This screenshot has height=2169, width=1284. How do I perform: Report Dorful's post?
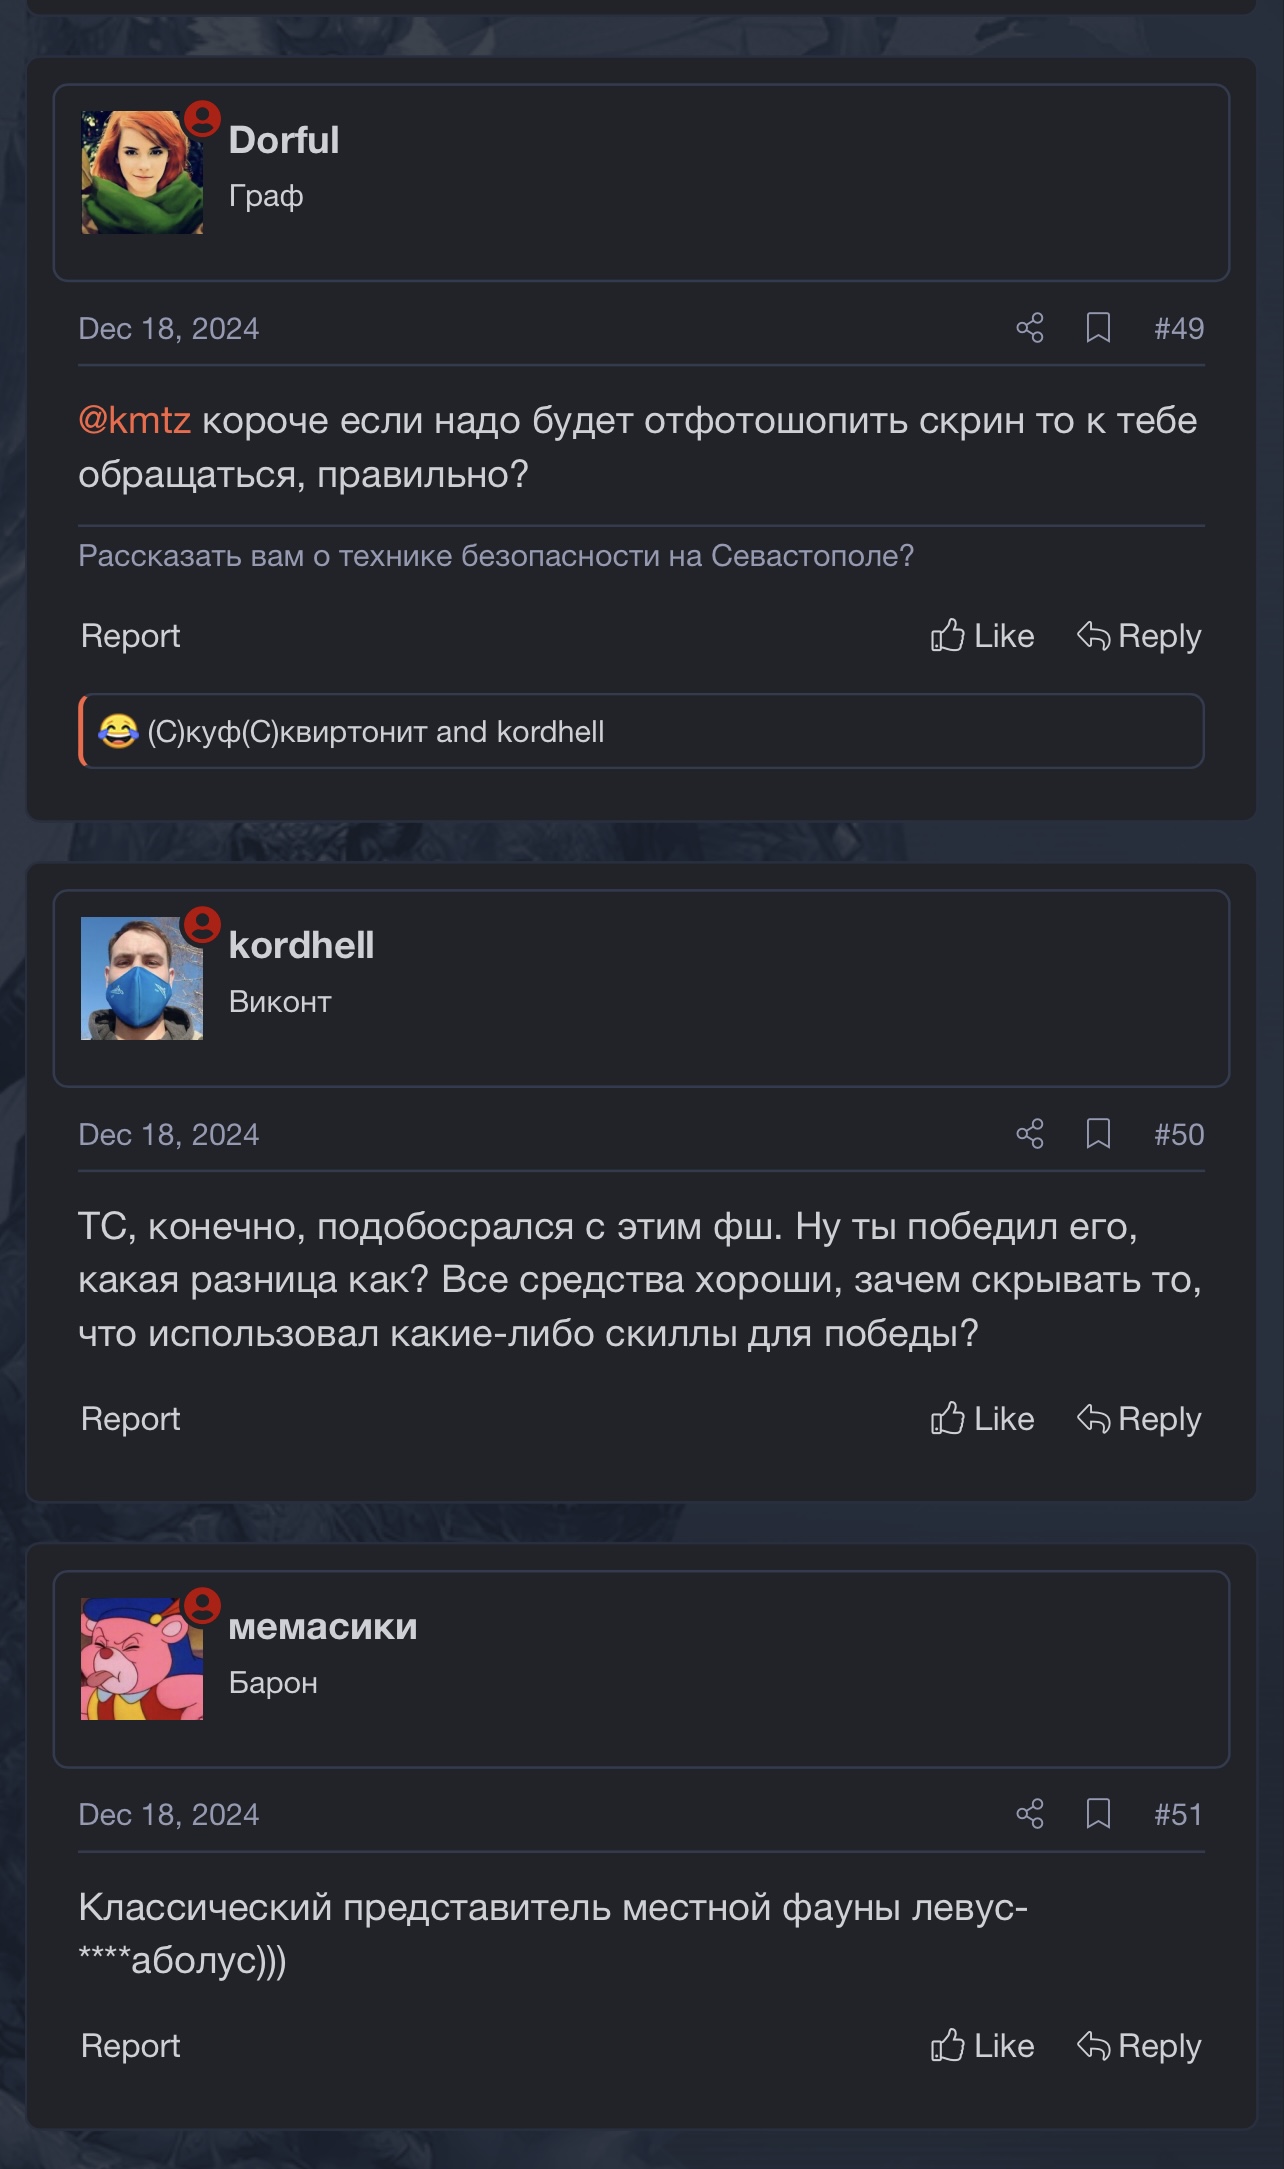coord(130,636)
